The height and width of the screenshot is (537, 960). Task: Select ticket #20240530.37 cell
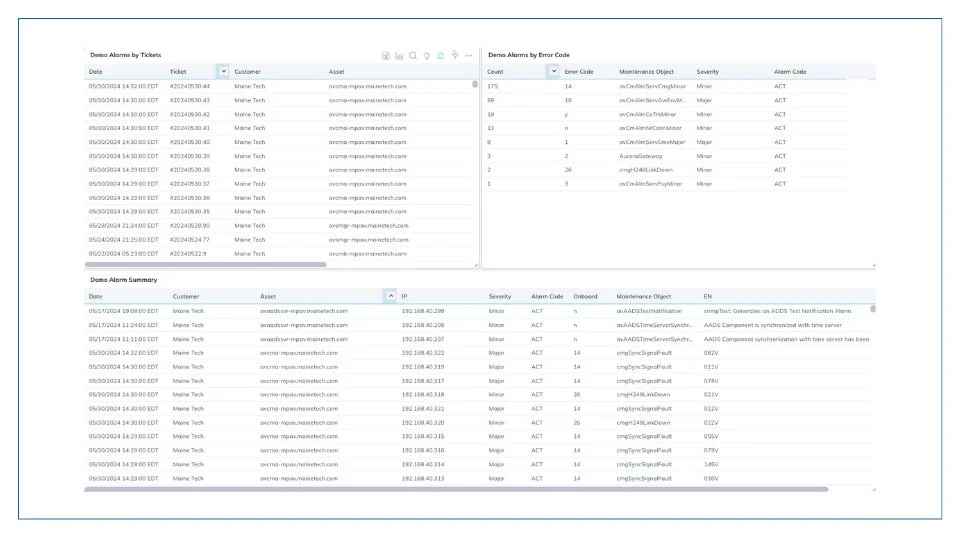pos(190,184)
